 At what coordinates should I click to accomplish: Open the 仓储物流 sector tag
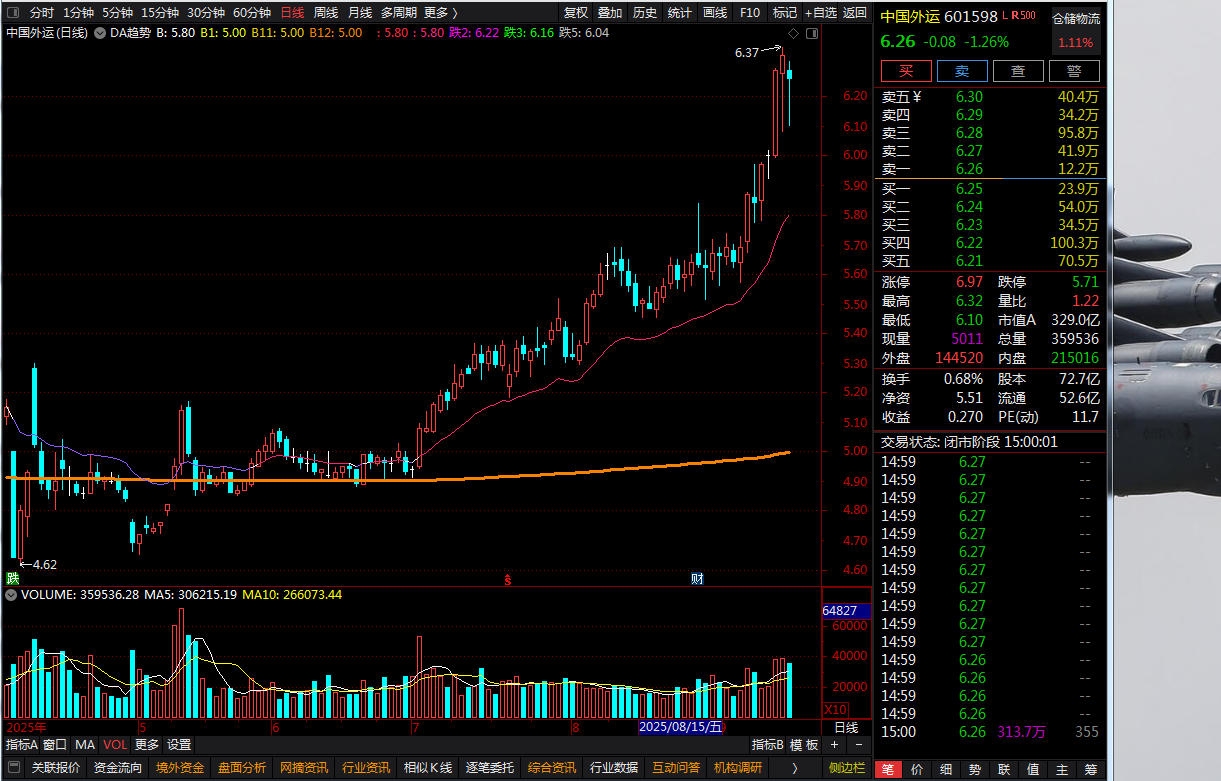point(1076,18)
